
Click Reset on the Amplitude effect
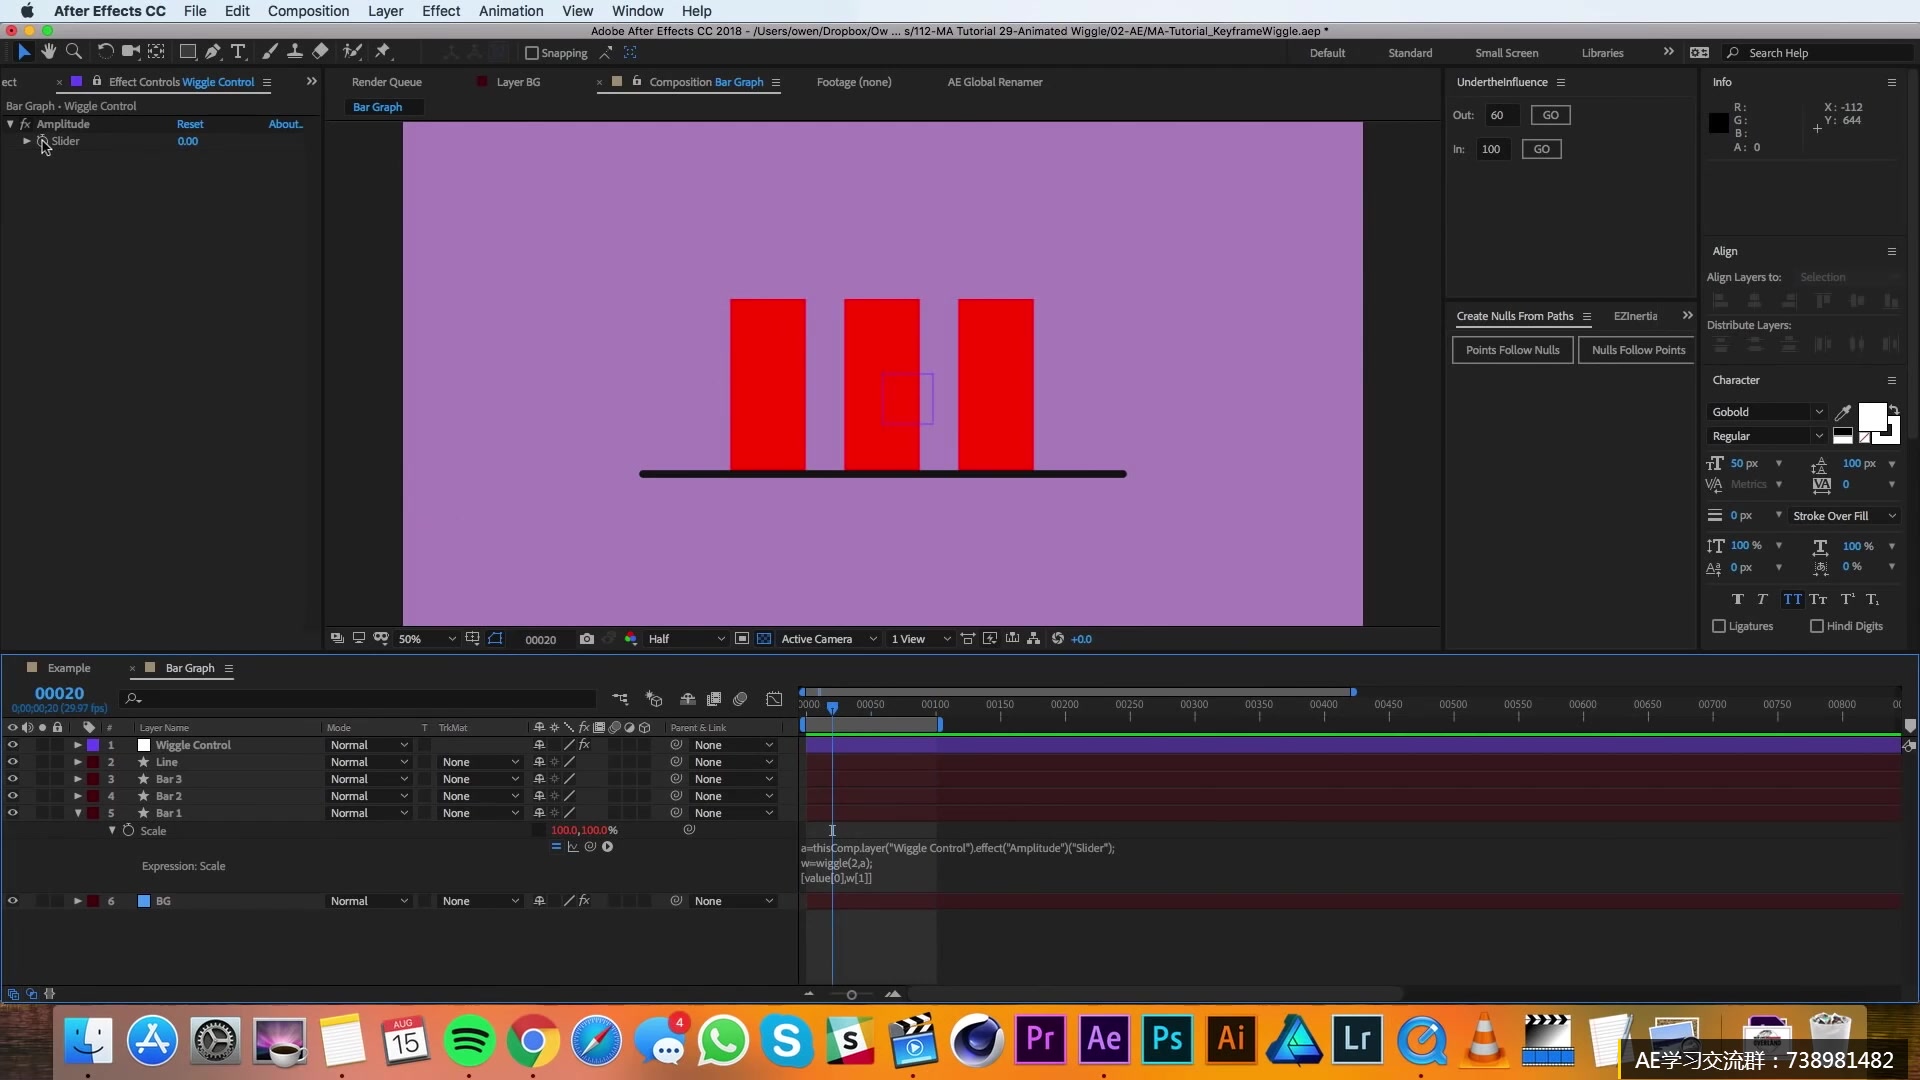point(190,124)
